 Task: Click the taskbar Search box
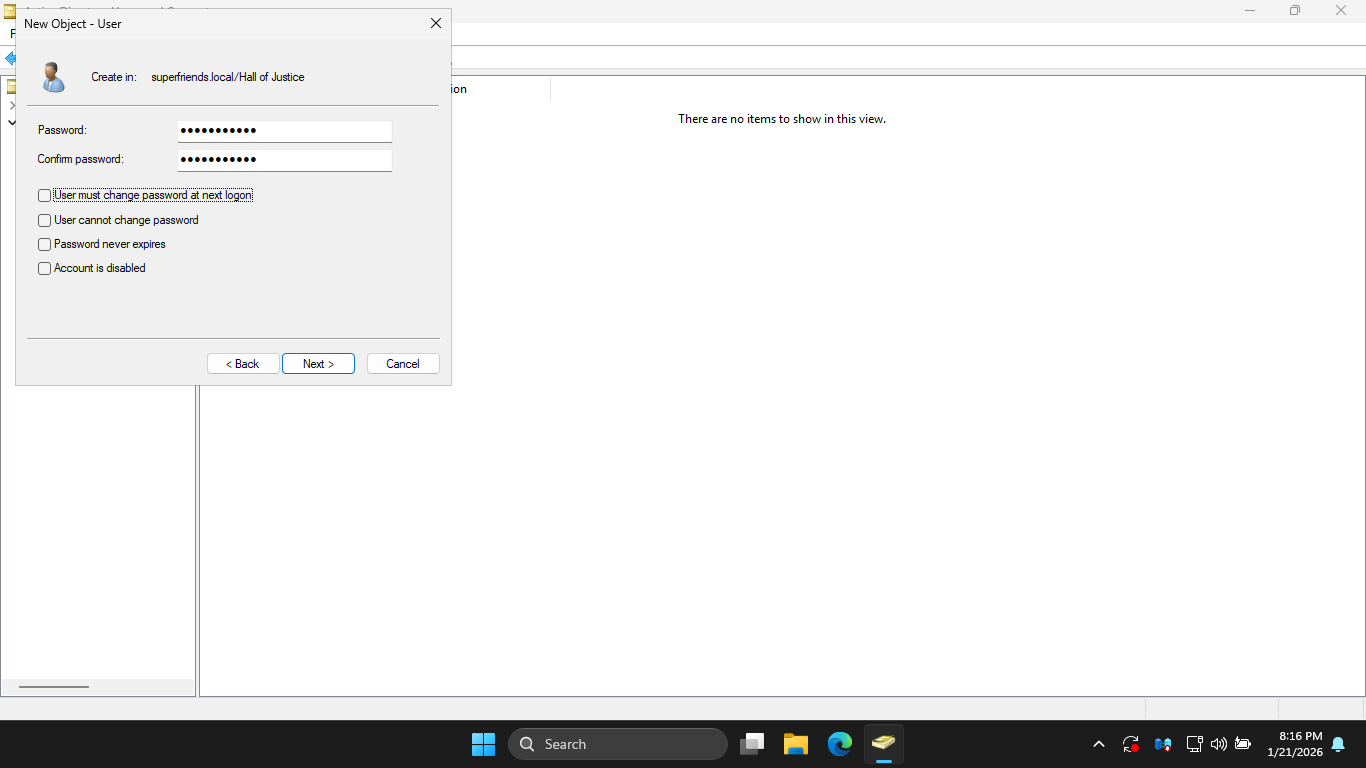click(618, 744)
